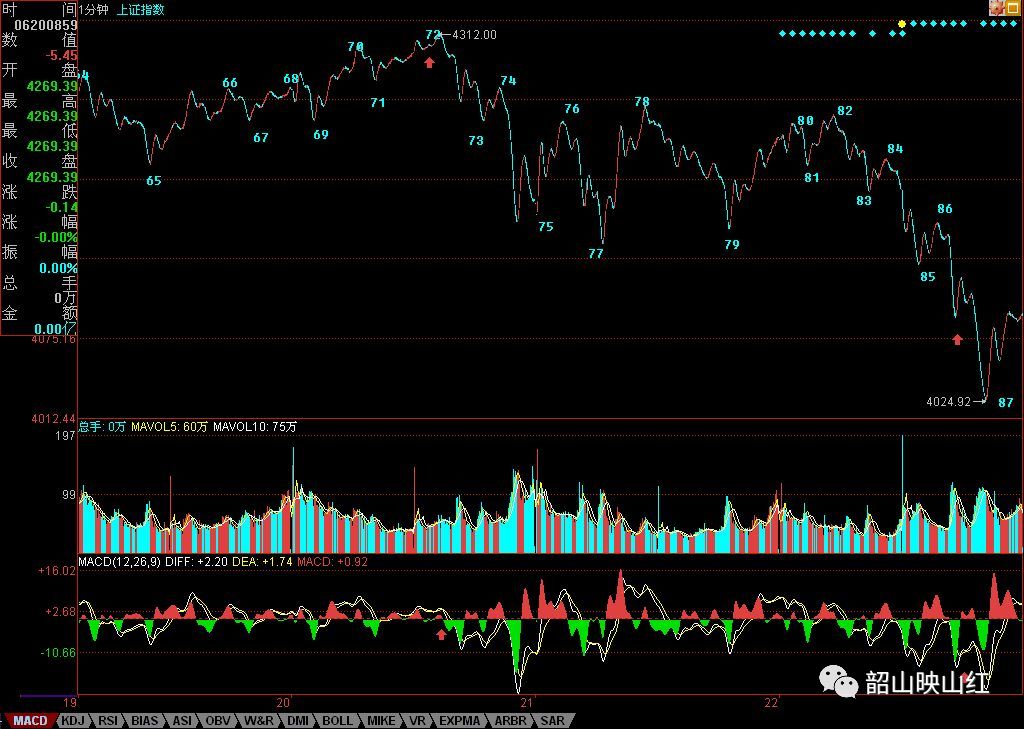Click the -0.14 change value
This screenshot has width=1024, height=729.
coord(61,207)
